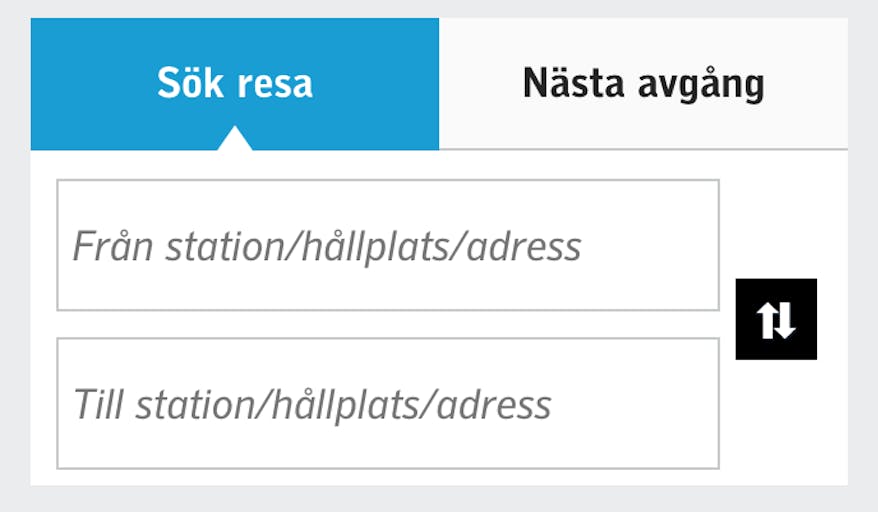Place the cursor in the Till field
Screen dimensions: 878x512
coord(388,403)
